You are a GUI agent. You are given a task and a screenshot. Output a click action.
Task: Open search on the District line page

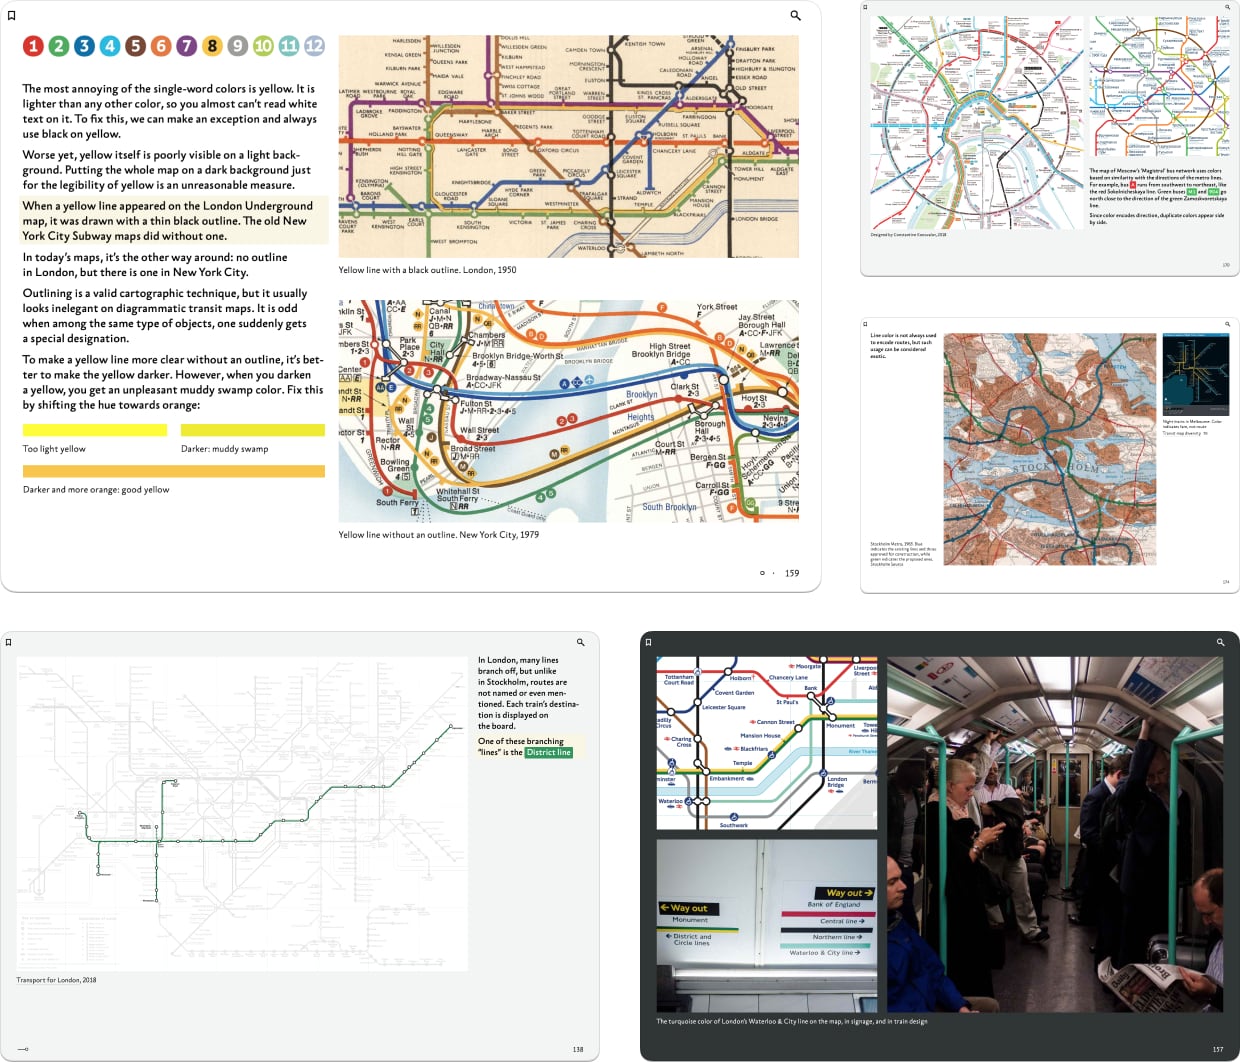coord(580,642)
